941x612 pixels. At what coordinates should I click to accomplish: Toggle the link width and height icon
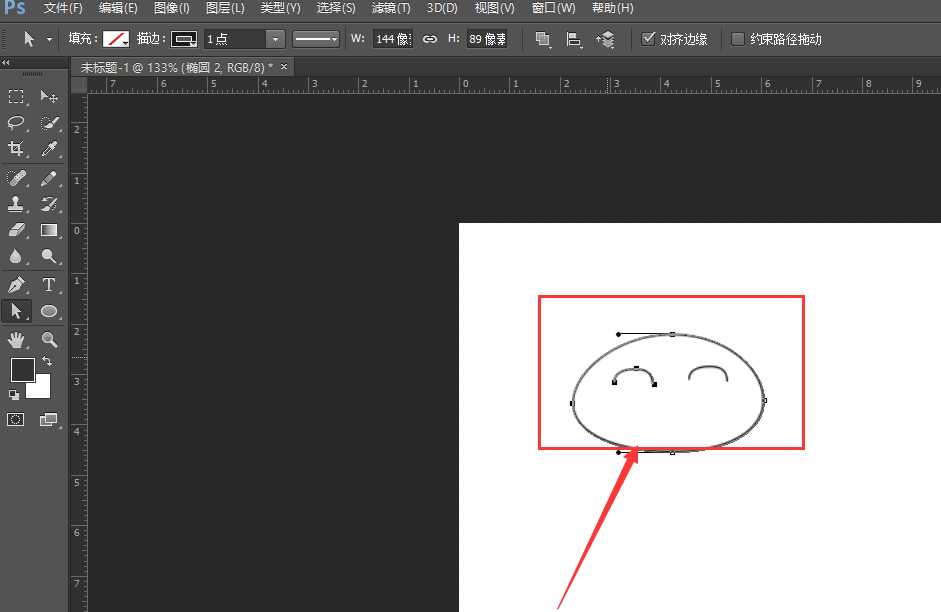click(x=430, y=39)
